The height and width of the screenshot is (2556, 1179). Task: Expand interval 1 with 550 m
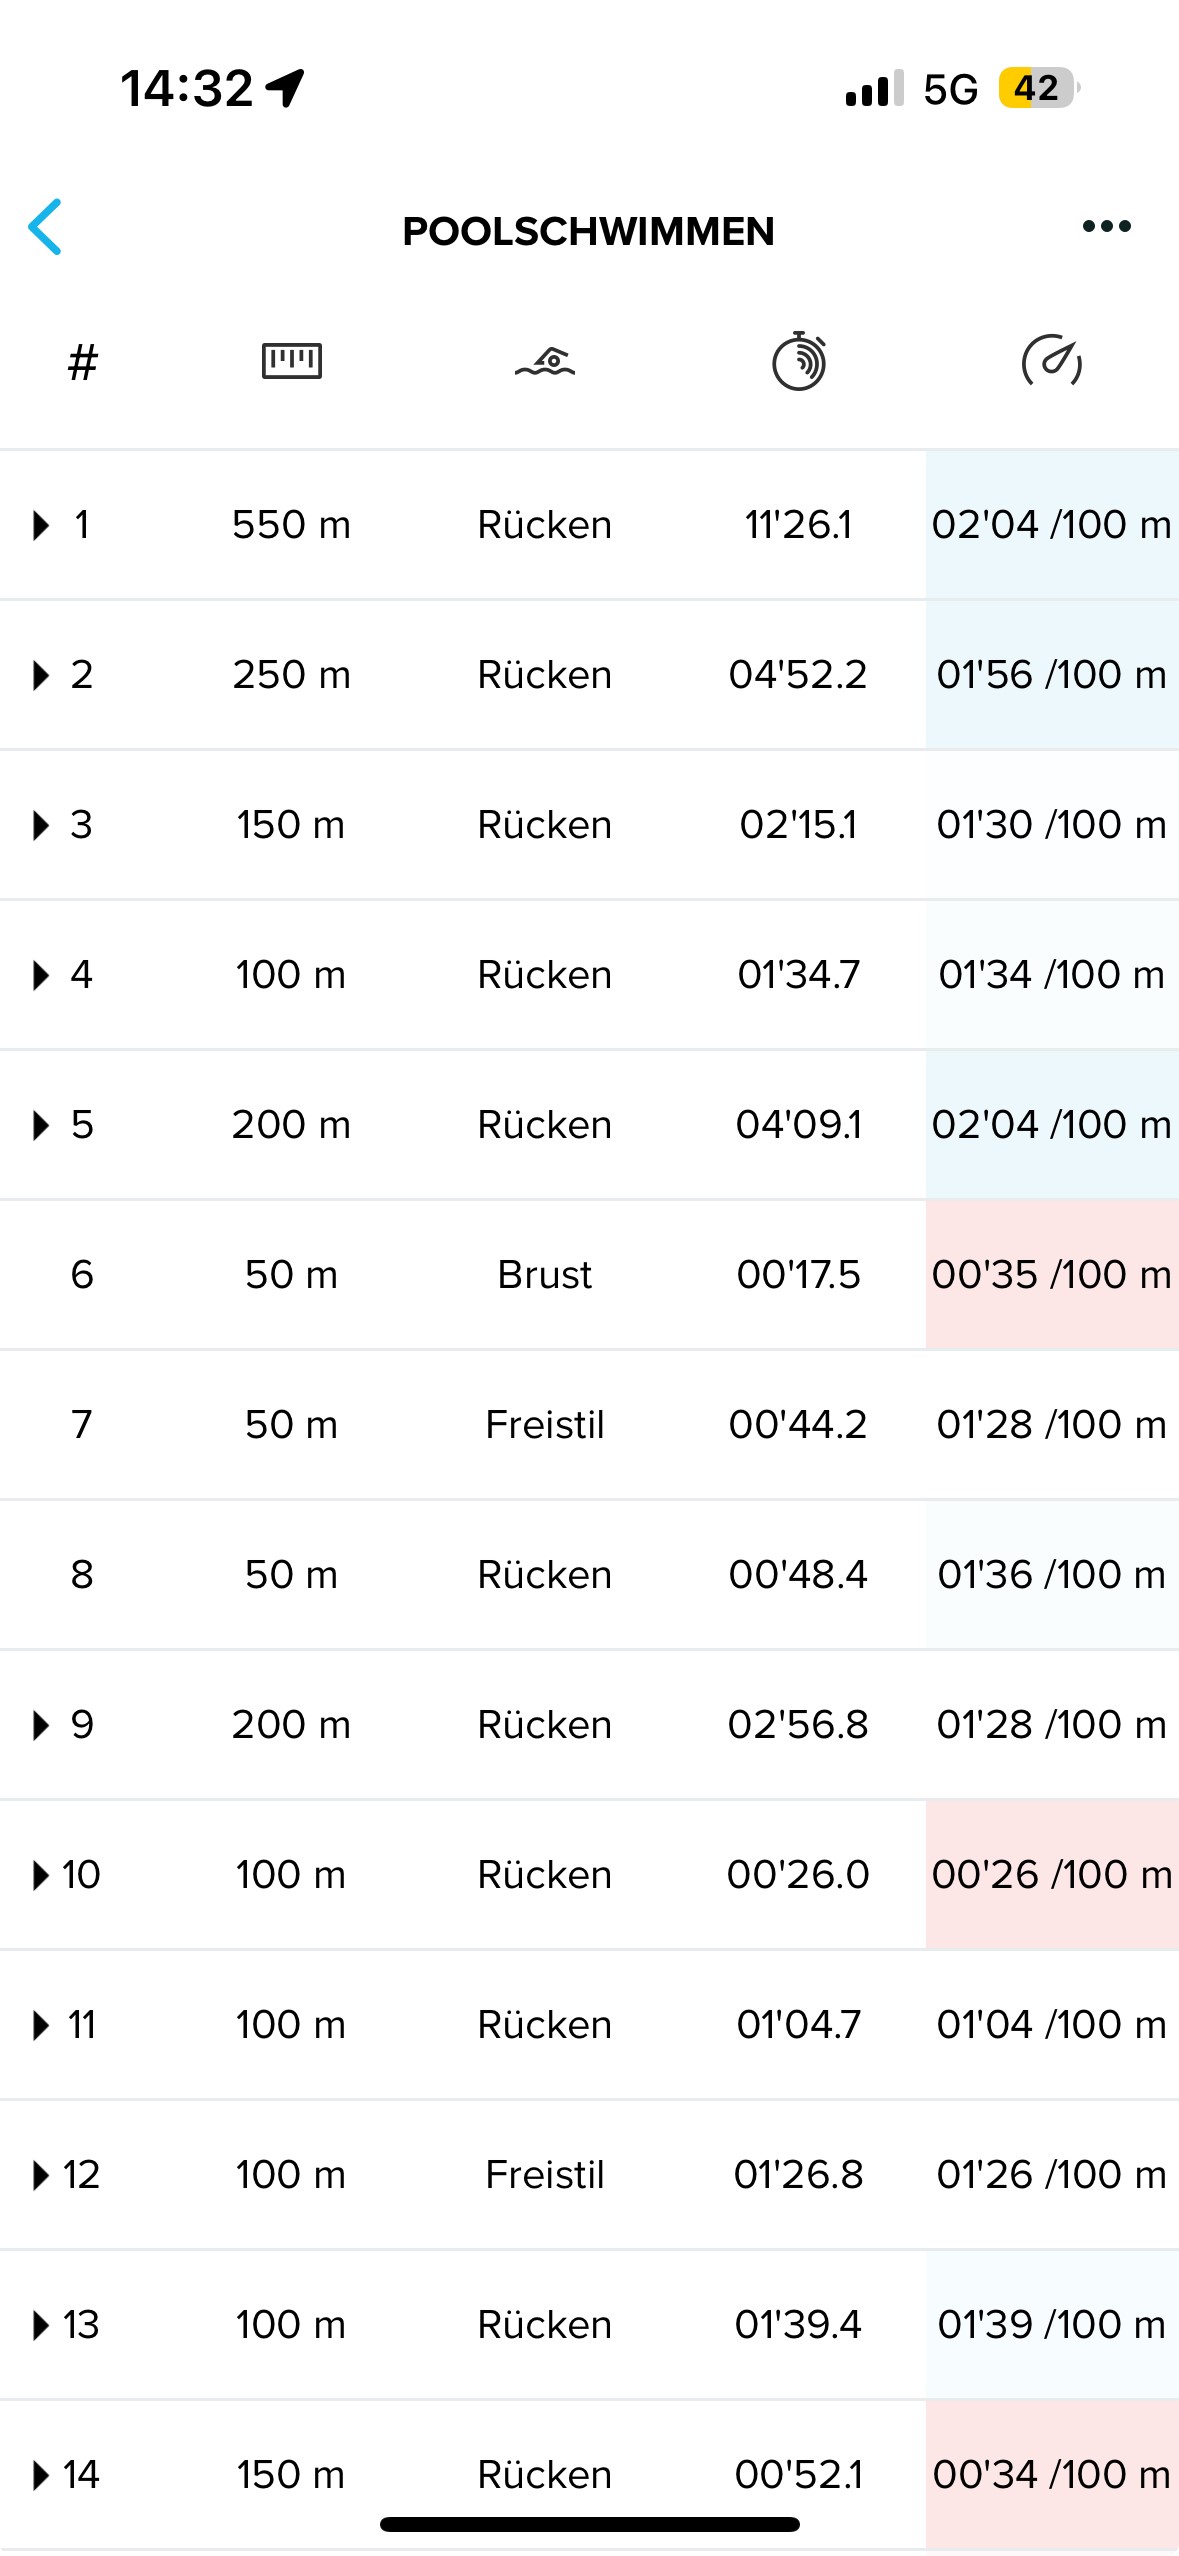[x=589, y=525]
